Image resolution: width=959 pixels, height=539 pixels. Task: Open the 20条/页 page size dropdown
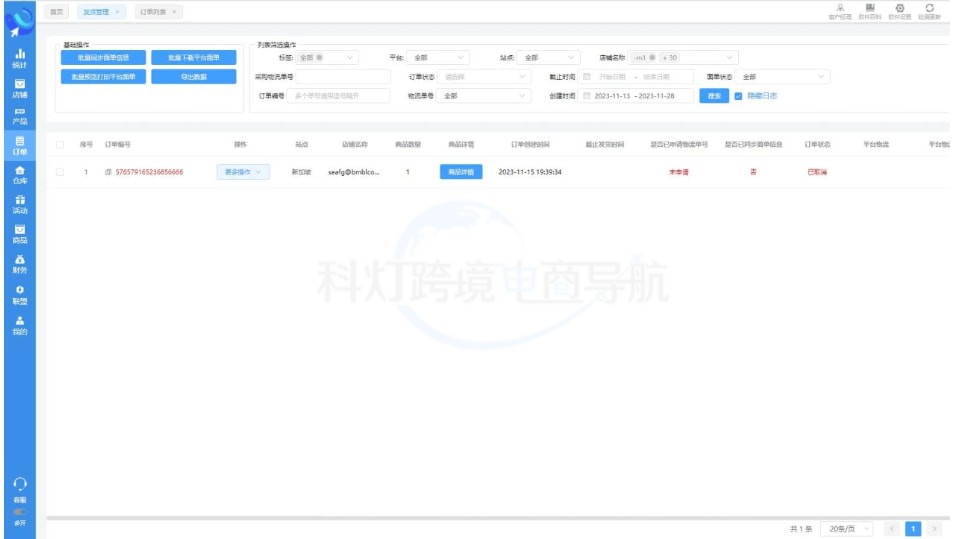click(x=847, y=529)
